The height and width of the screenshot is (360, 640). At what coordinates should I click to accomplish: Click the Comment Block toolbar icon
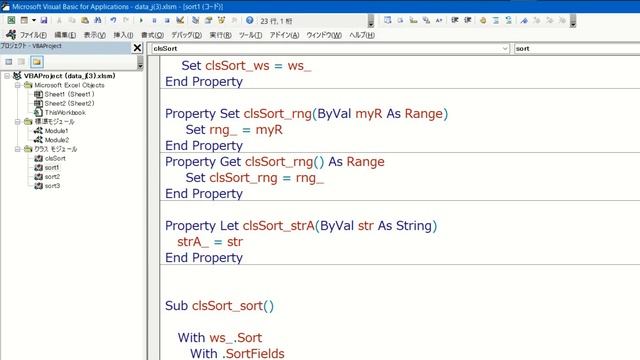(x=496, y=20)
